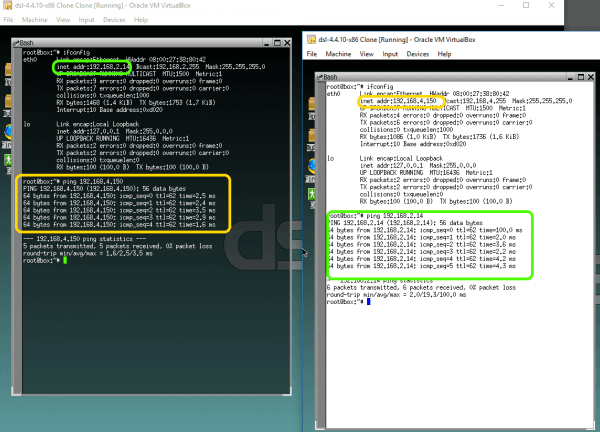Open Devices menu in front dsl Clone window
This screenshot has height=432, width=600.
418,54
